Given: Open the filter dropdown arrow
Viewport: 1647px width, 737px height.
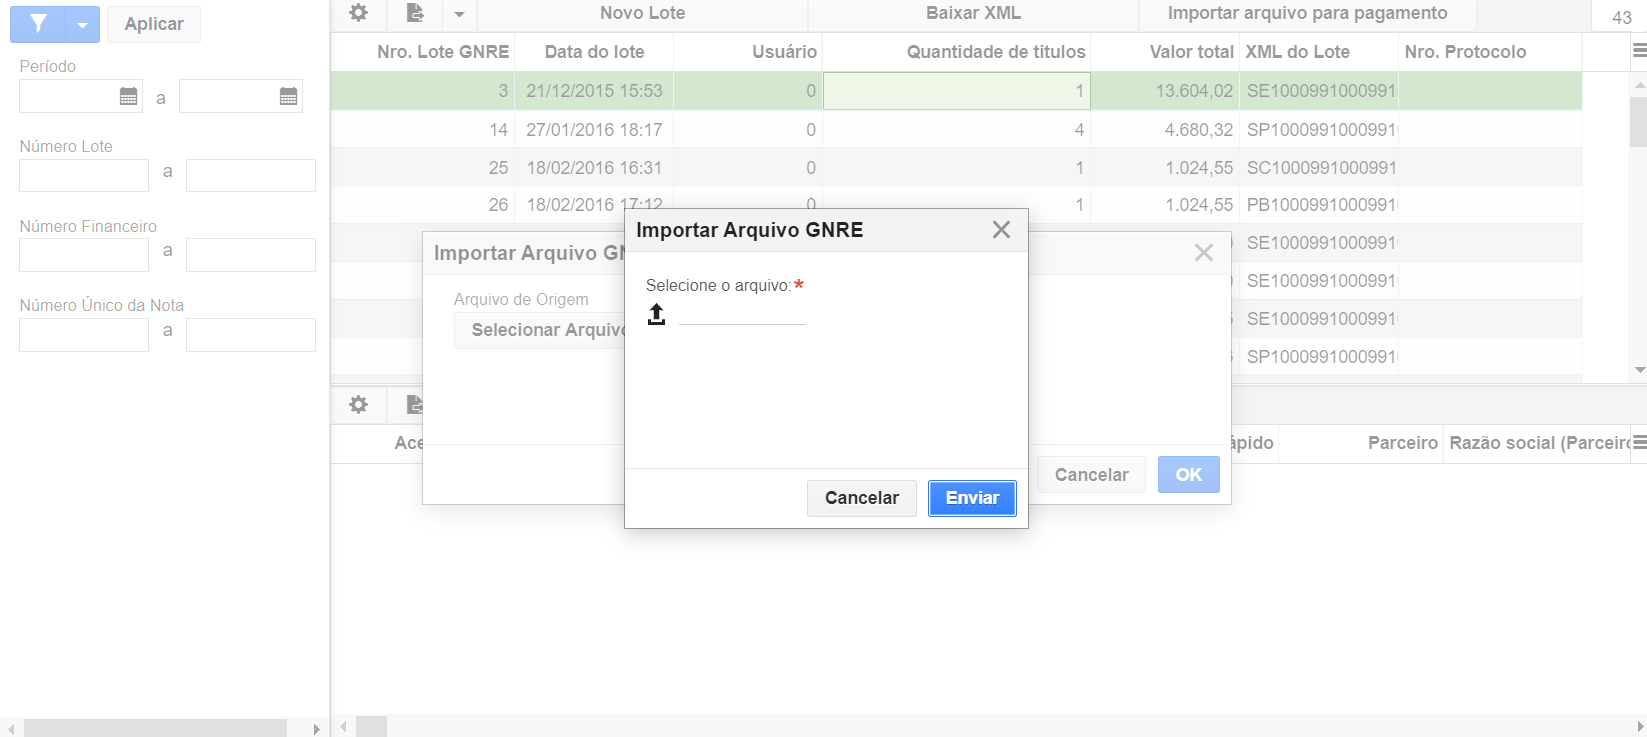Looking at the screenshot, I should click(83, 24).
